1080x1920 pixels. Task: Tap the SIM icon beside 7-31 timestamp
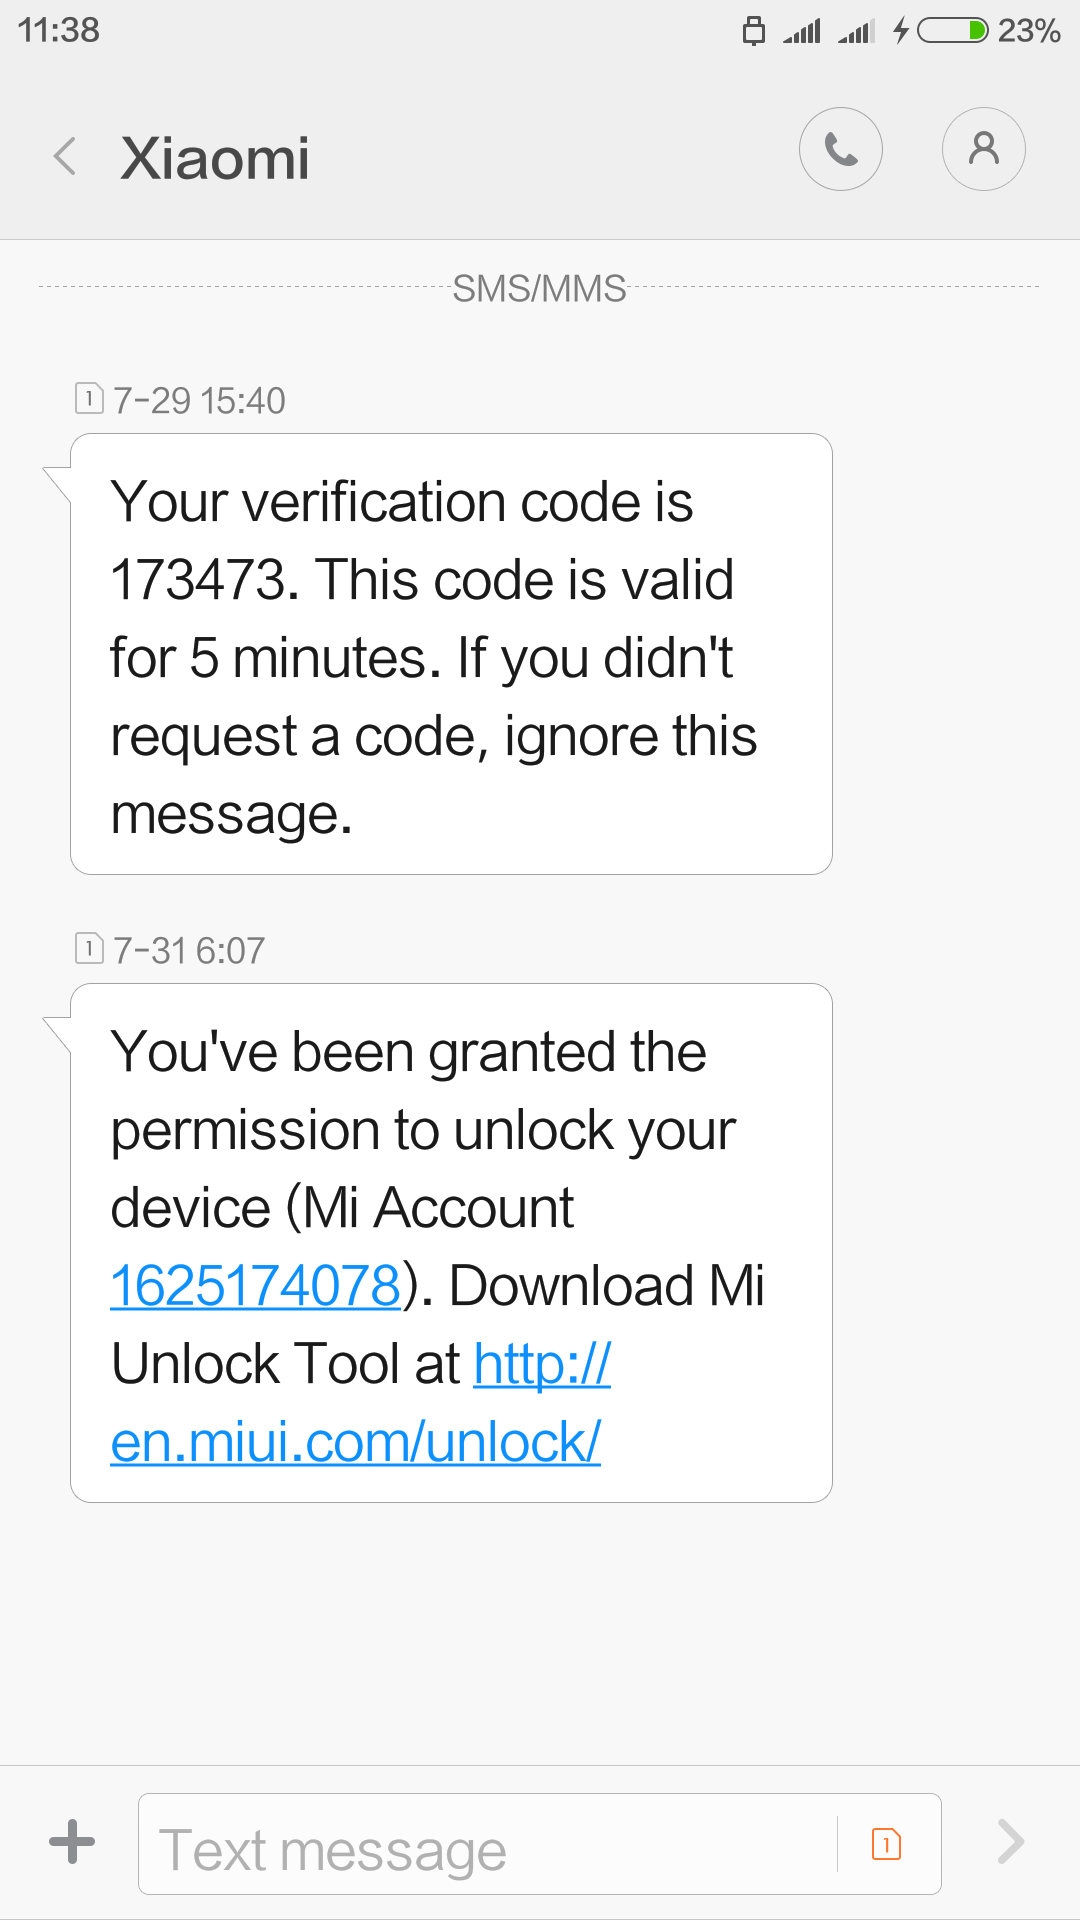pyautogui.click(x=89, y=947)
